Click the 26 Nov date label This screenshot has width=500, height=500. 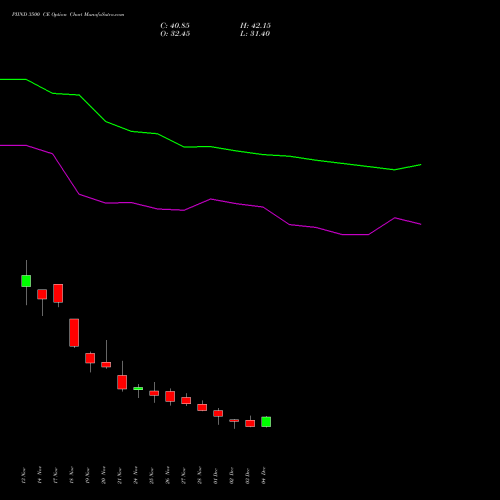click(x=168, y=475)
